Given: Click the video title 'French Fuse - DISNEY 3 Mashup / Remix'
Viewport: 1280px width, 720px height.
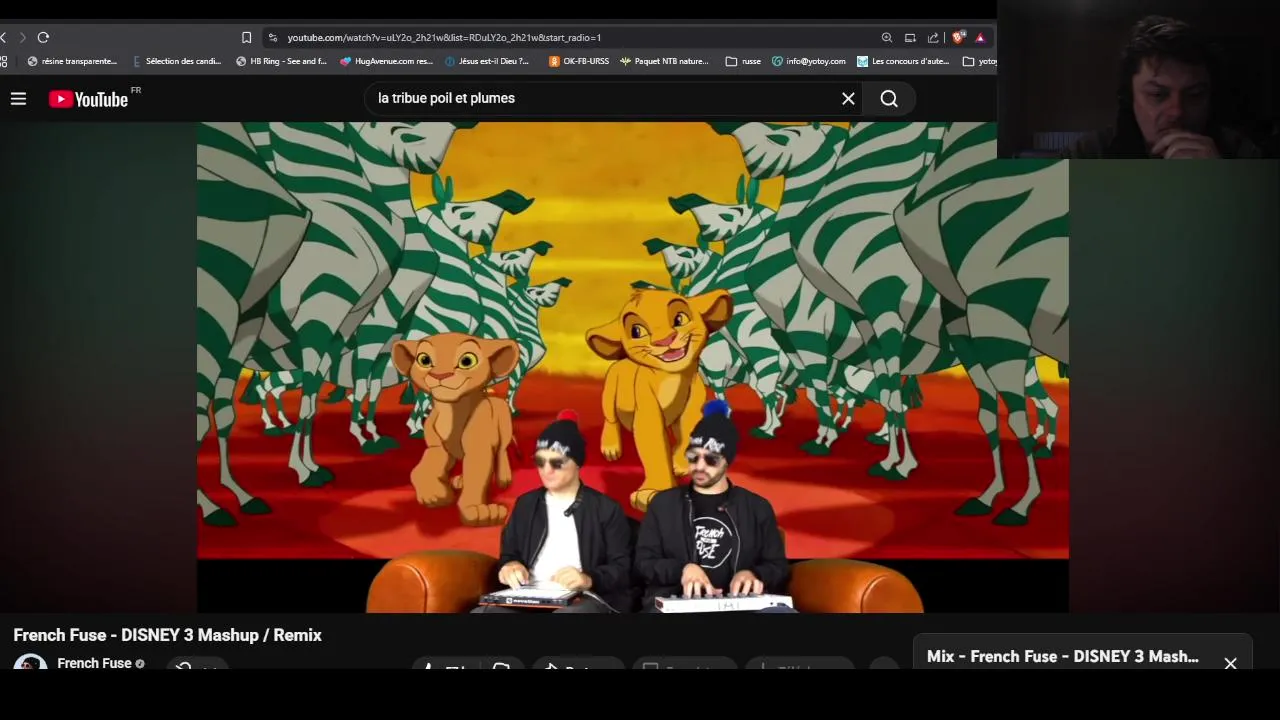Looking at the screenshot, I should 168,635.
